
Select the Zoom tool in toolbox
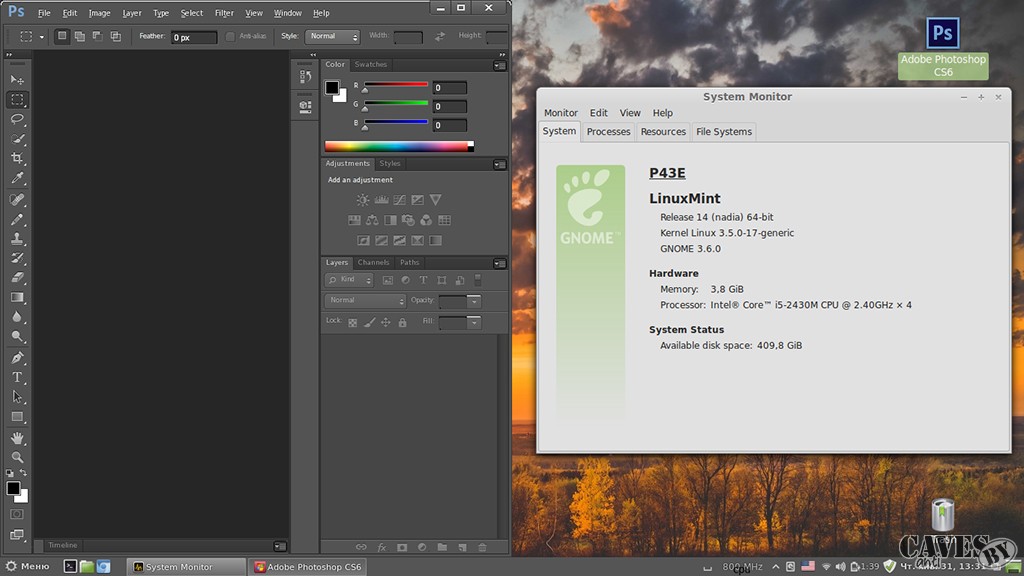click(17, 457)
